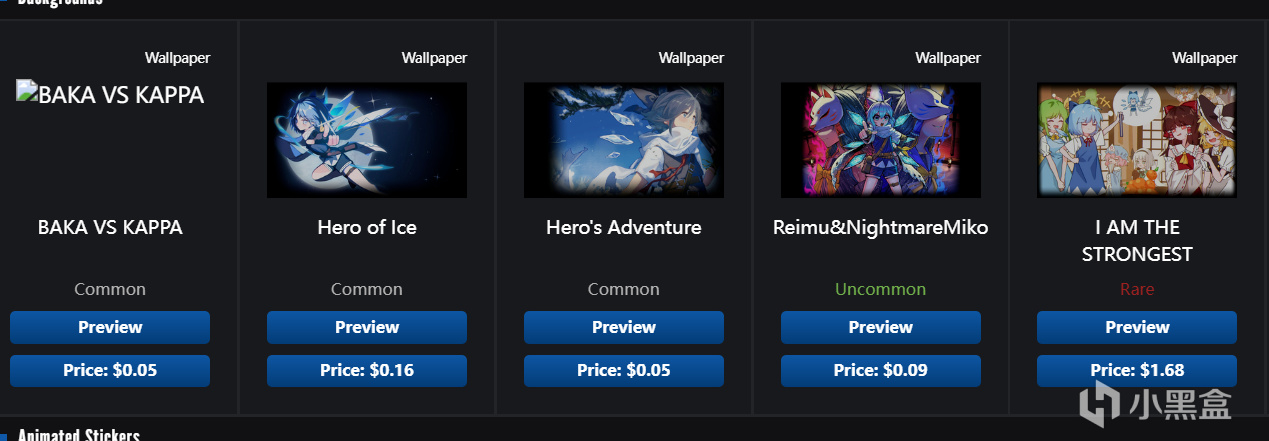The width and height of the screenshot is (1269, 441).
Task: Click the Uncommon rarity label
Action: [881, 289]
